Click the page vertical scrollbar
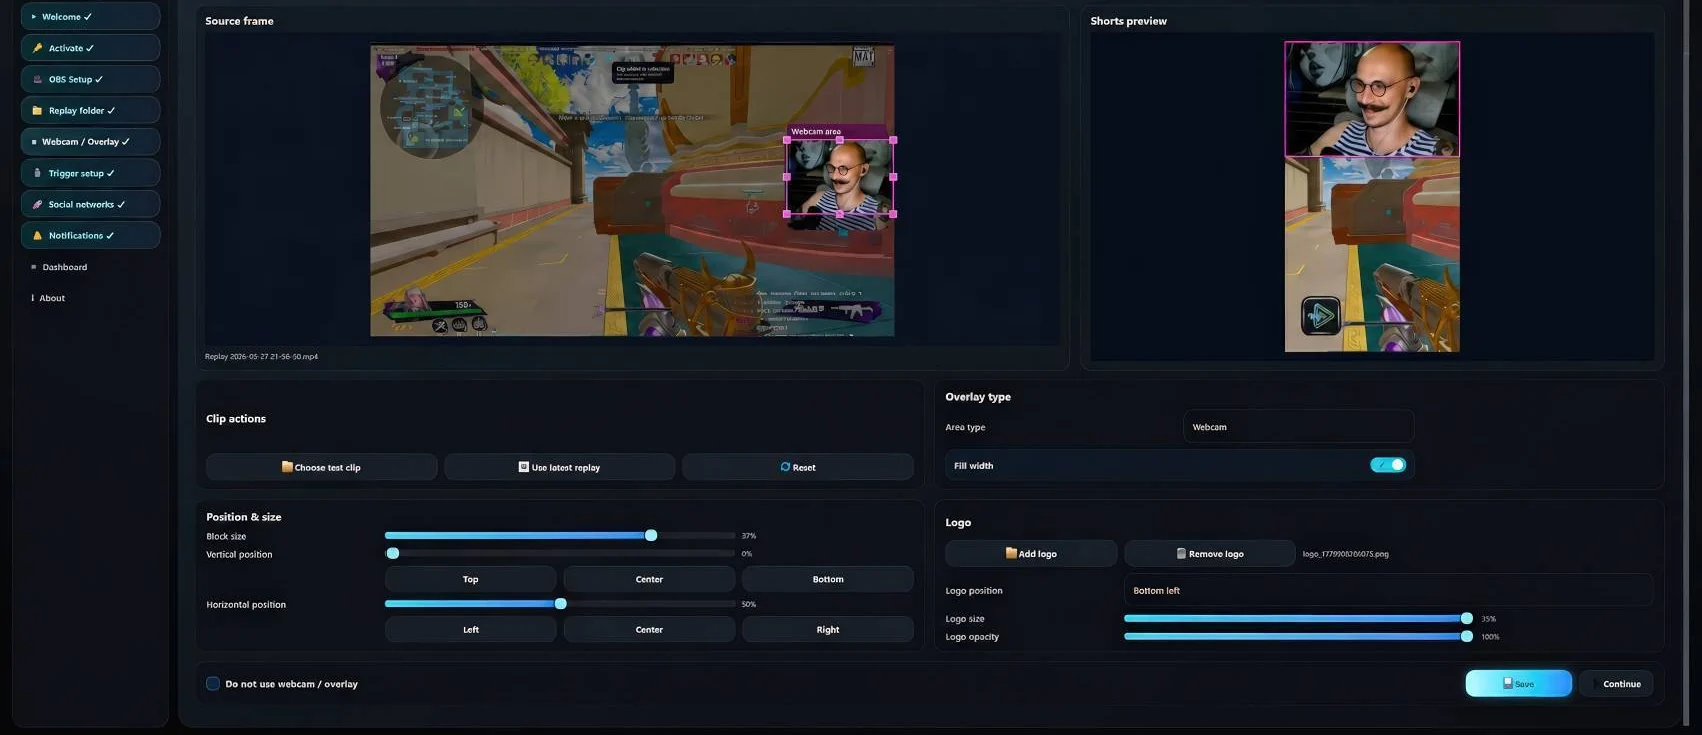 [x=1688, y=362]
